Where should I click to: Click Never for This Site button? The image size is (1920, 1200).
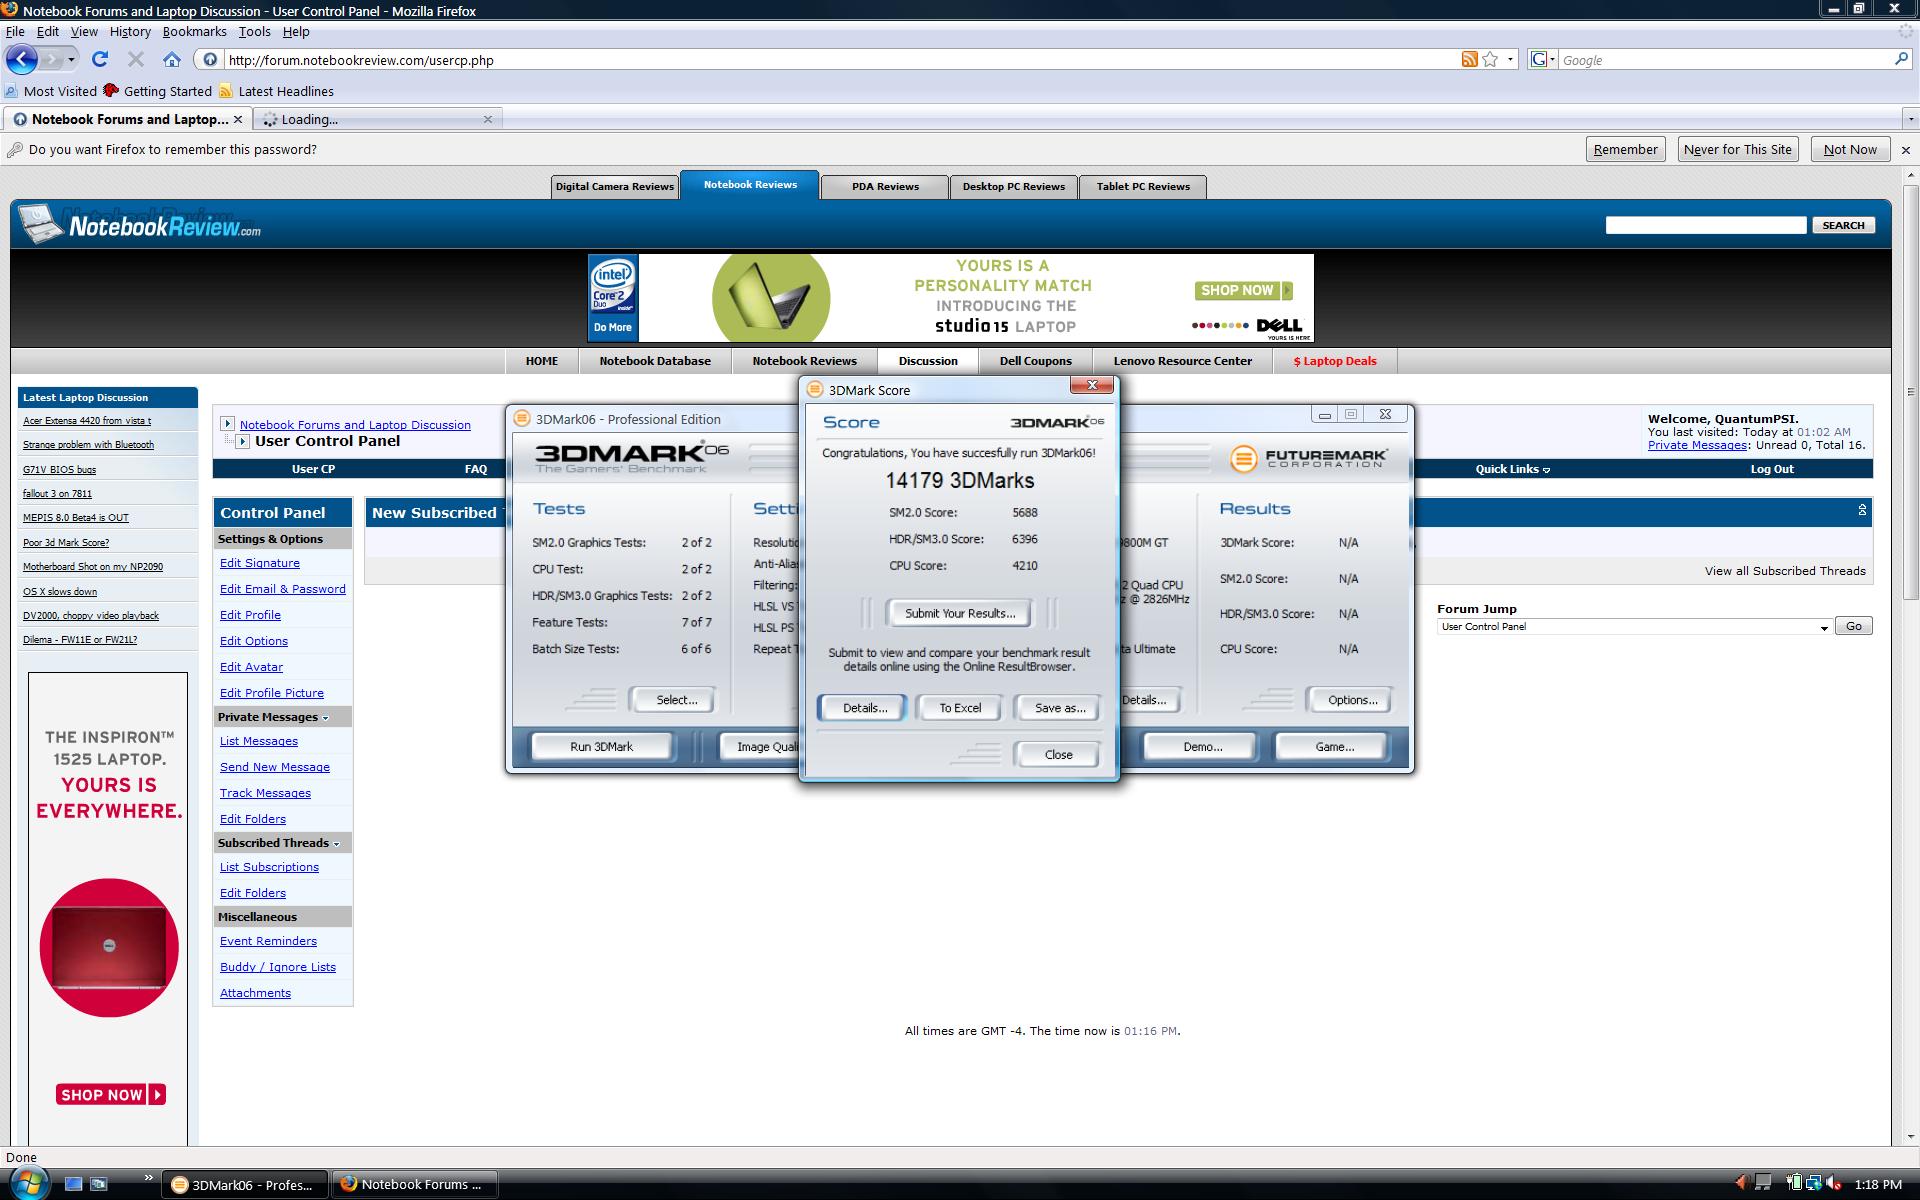click(1737, 149)
